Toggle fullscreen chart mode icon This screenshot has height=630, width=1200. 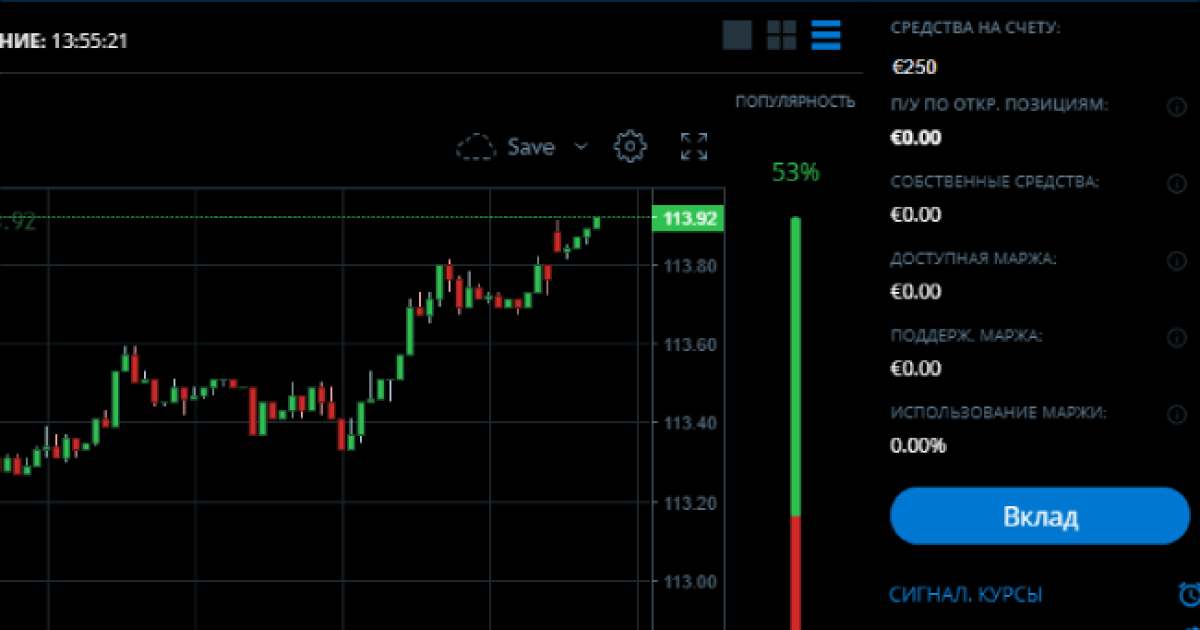point(694,146)
